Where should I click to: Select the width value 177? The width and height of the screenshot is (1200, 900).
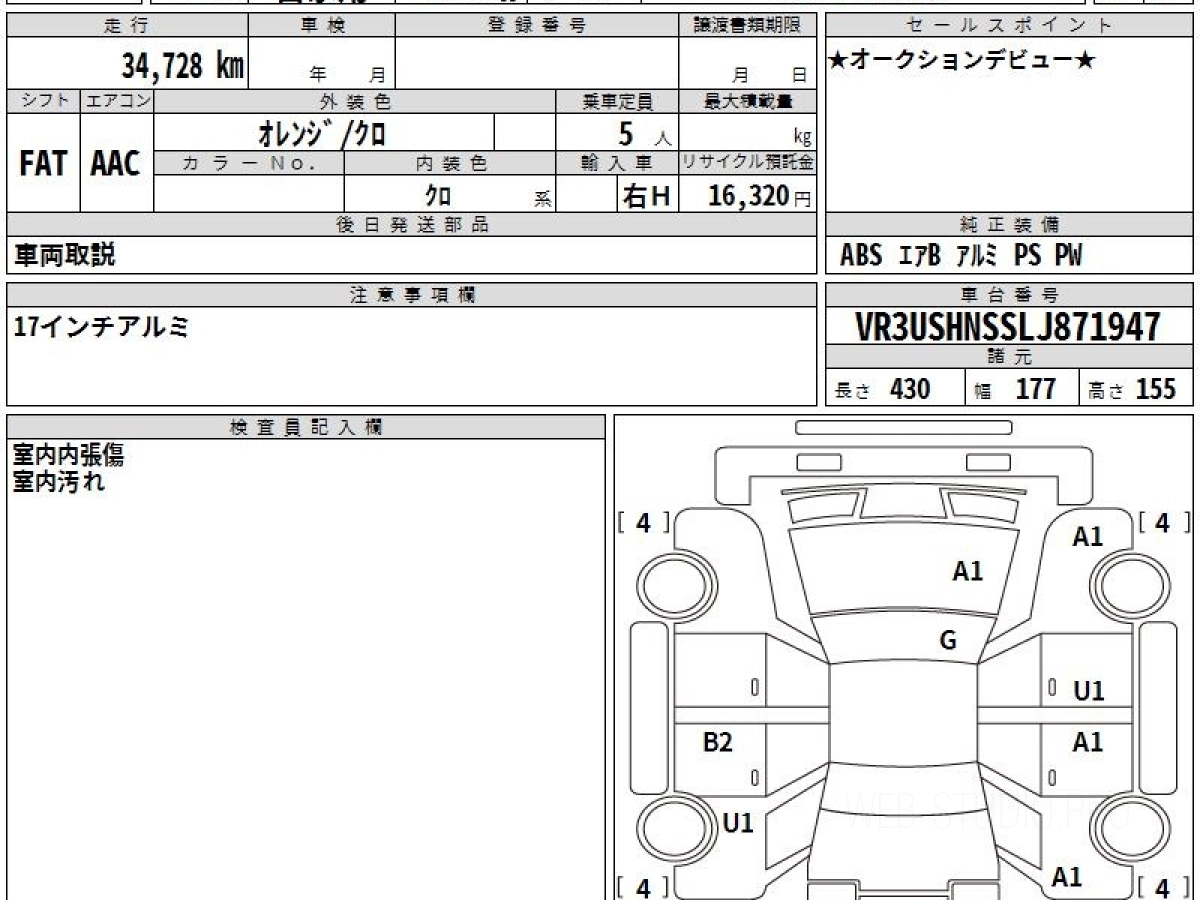pos(1036,389)
